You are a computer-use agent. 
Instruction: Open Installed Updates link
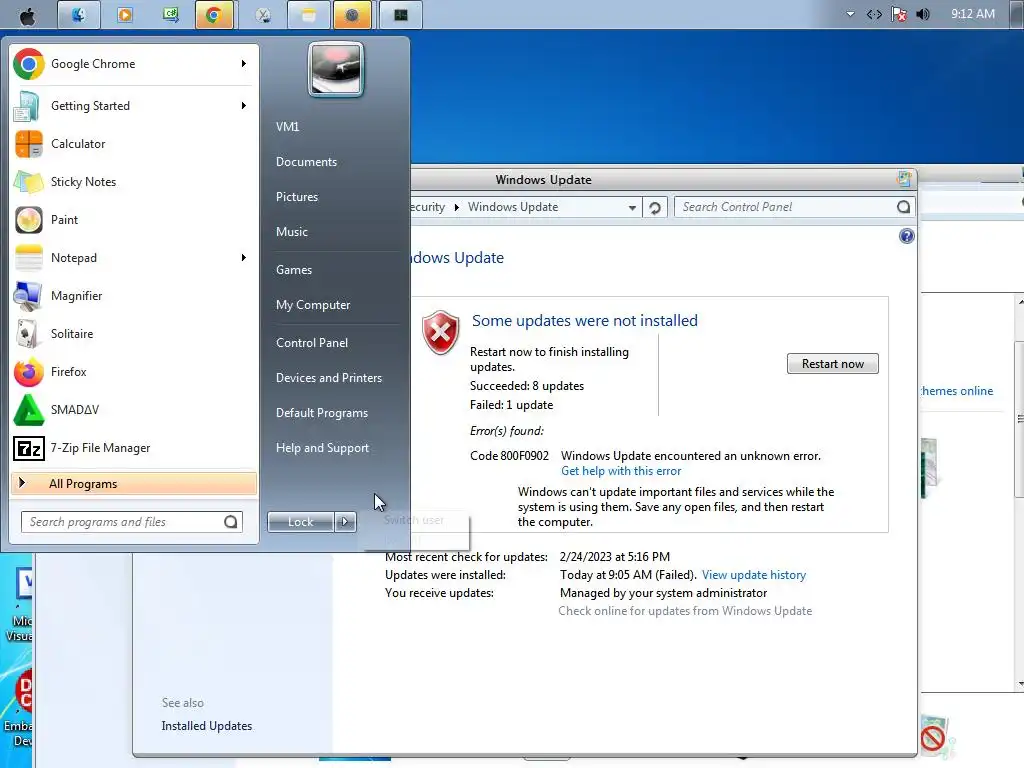click(x=206, y=726)
